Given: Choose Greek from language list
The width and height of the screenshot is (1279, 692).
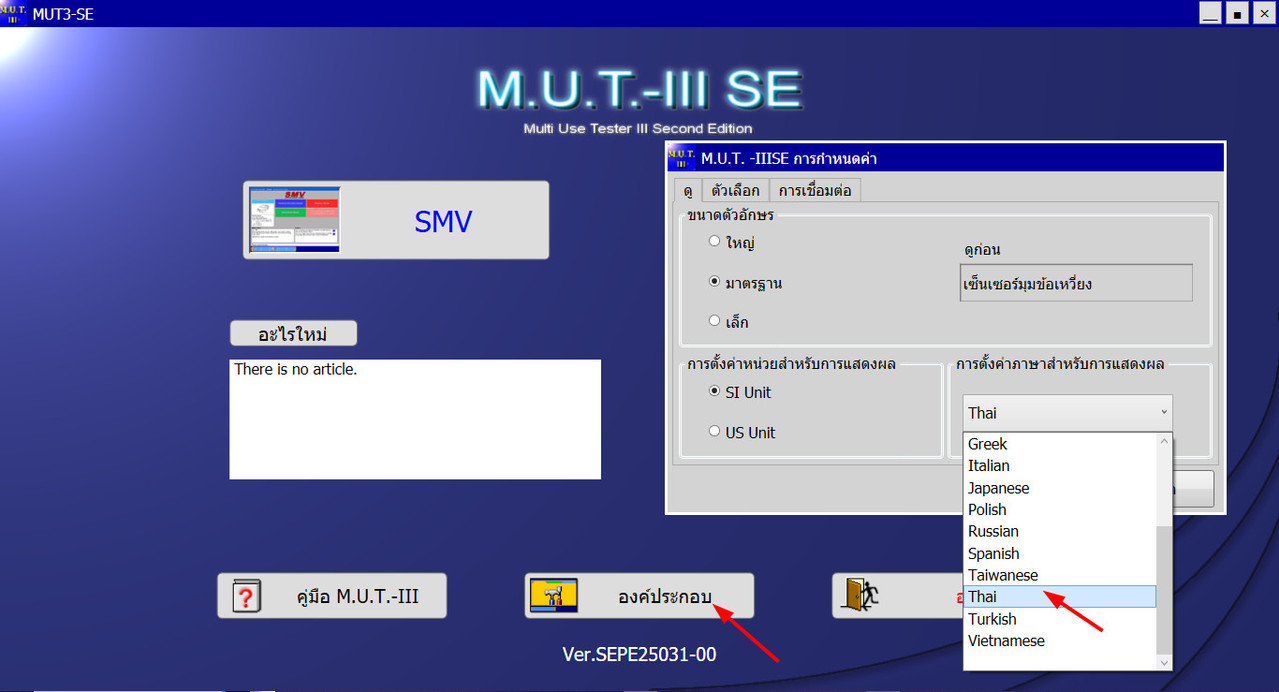Looking at the screenshot, I should 1059,444.
